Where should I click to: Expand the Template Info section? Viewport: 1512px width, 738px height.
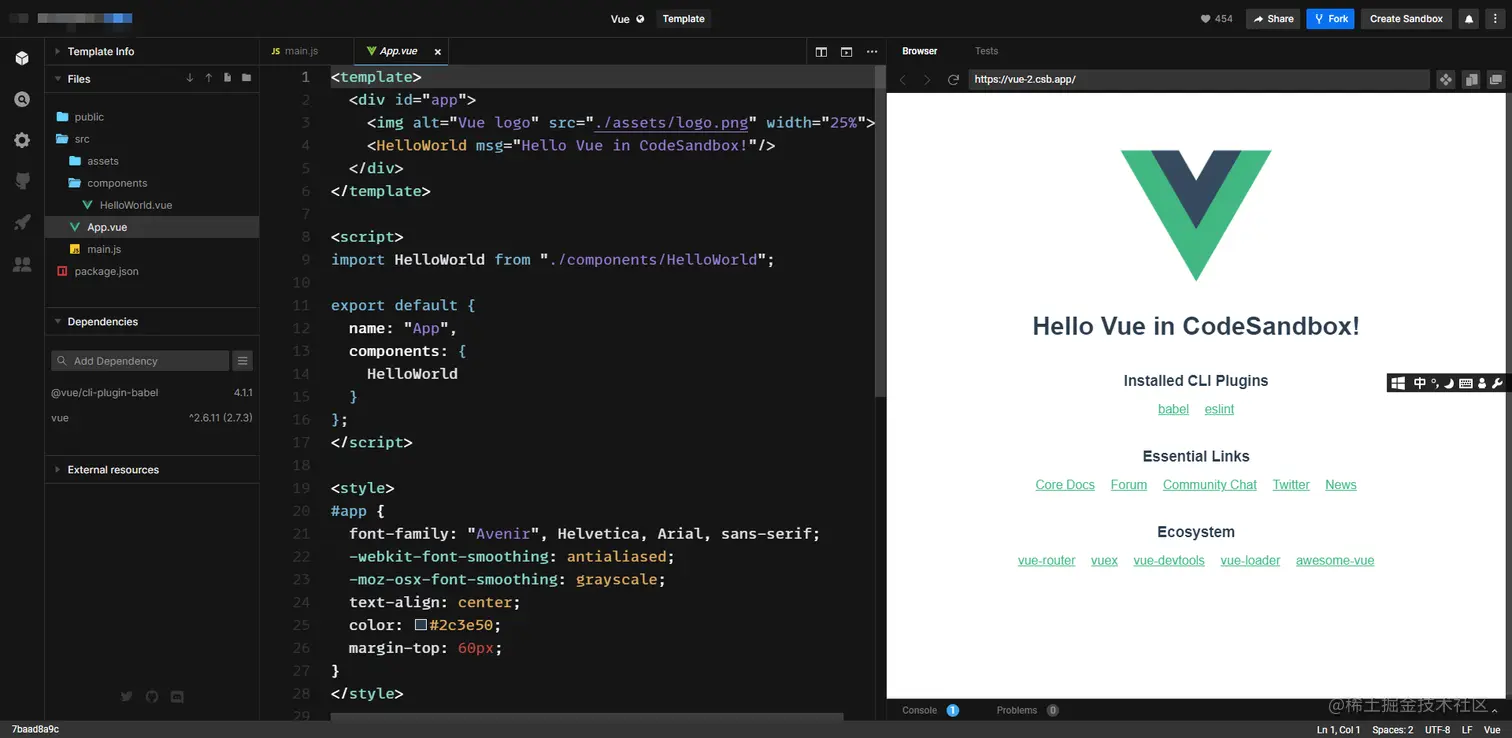point(152,51)
